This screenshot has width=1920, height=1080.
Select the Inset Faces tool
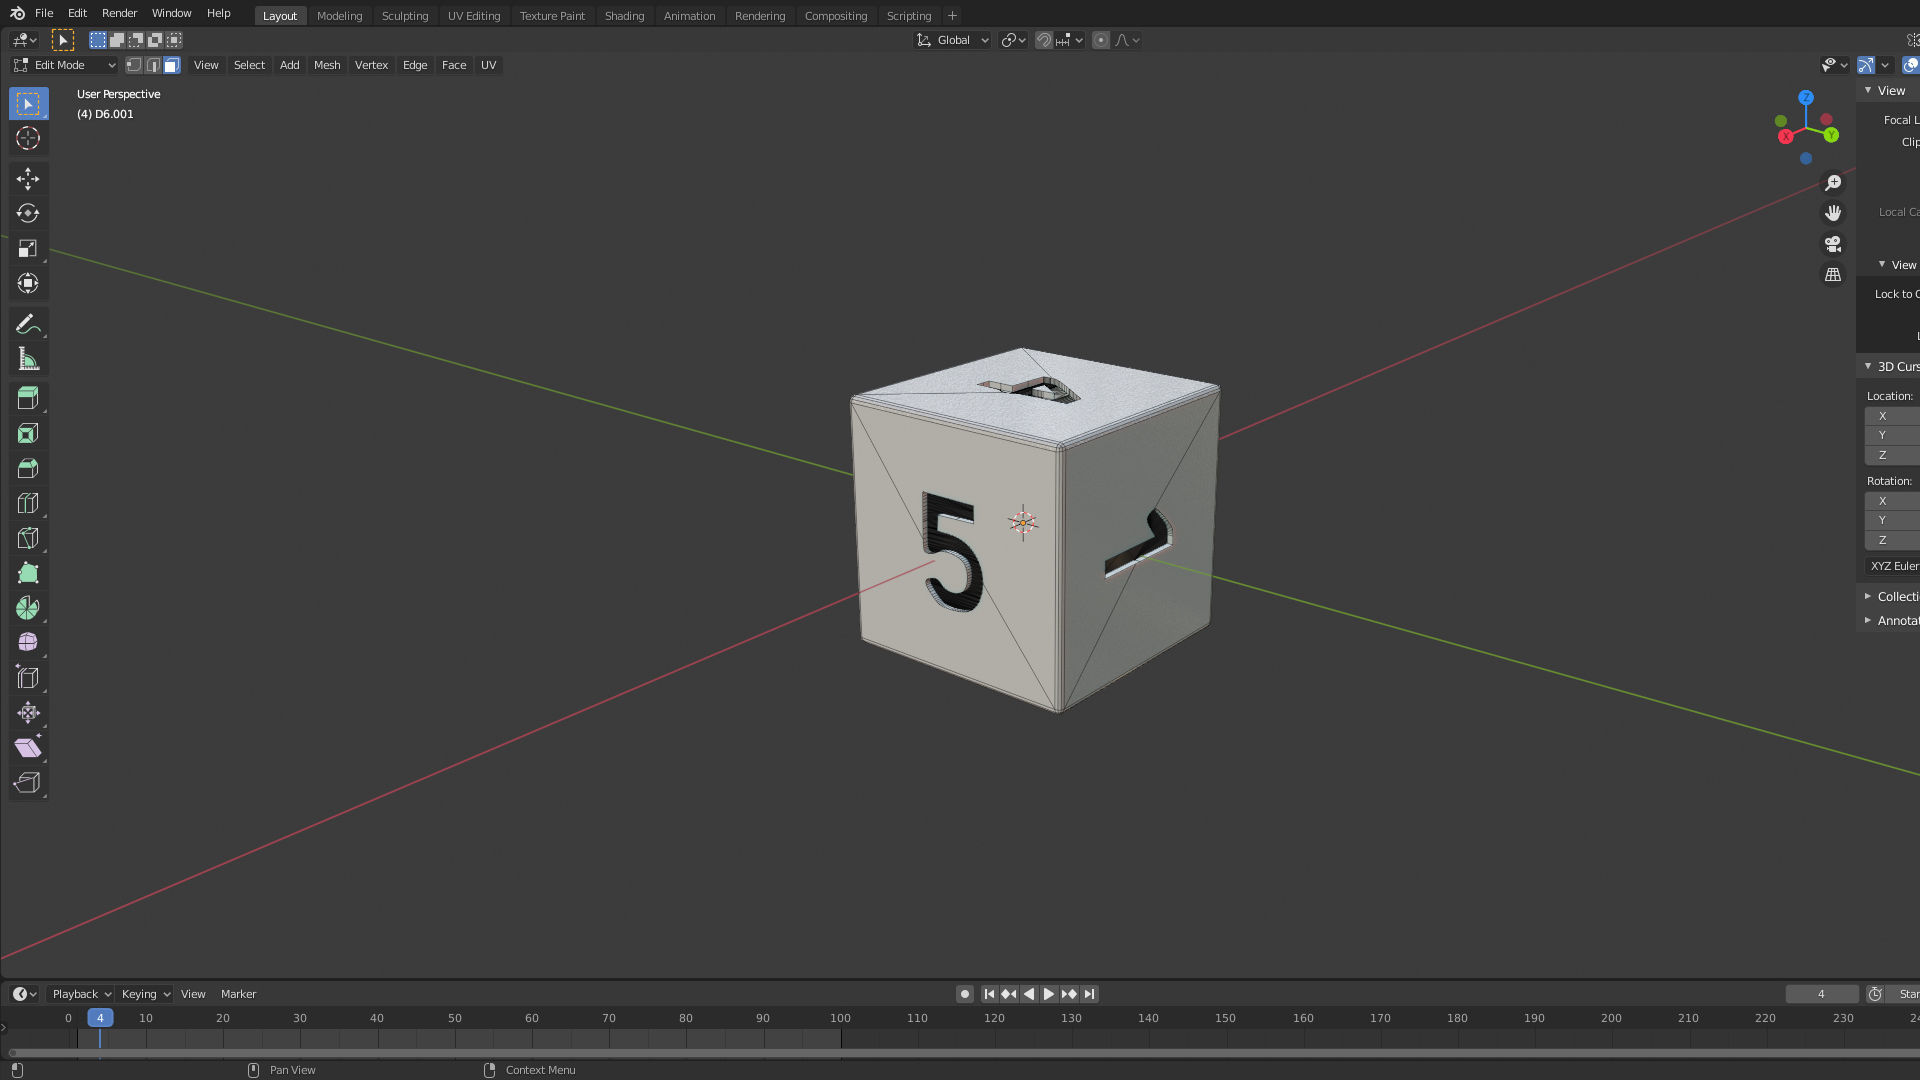(28, 434)
